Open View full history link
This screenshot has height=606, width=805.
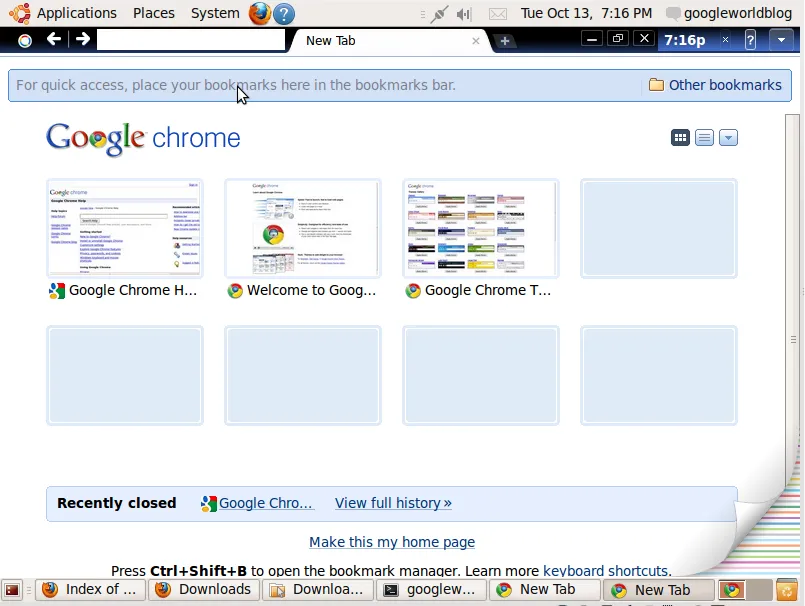click(x=393, y=503)
